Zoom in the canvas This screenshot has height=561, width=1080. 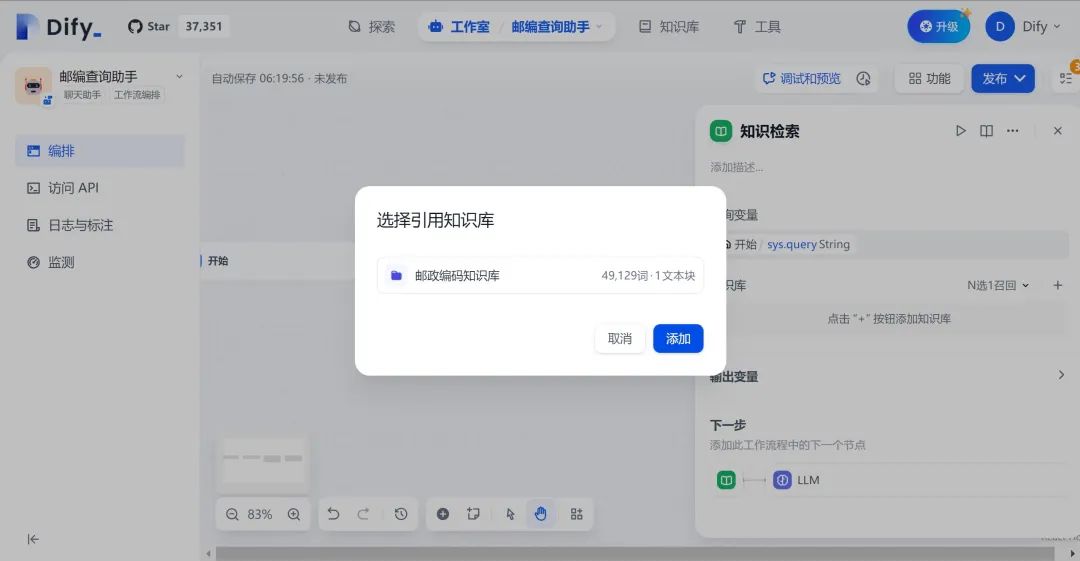[294, 514]
